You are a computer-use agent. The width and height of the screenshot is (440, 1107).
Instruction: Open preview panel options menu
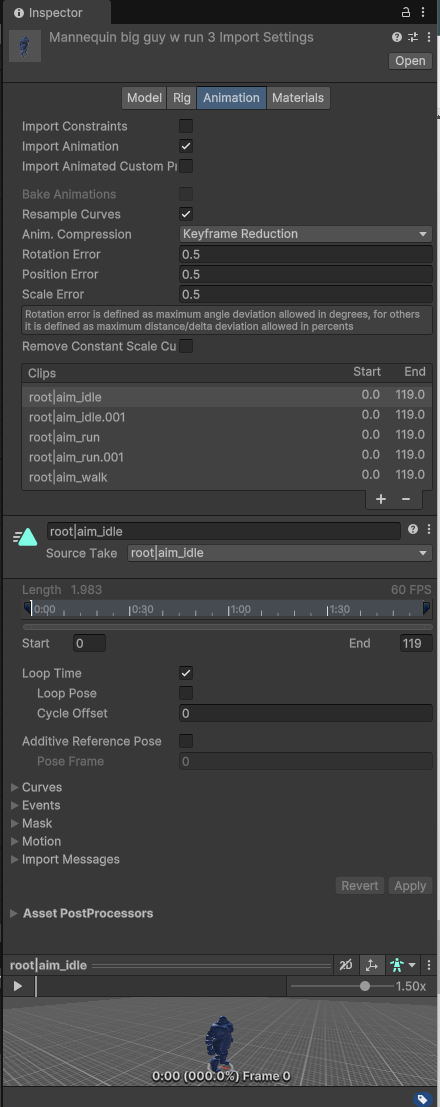[x=428, y=965]
